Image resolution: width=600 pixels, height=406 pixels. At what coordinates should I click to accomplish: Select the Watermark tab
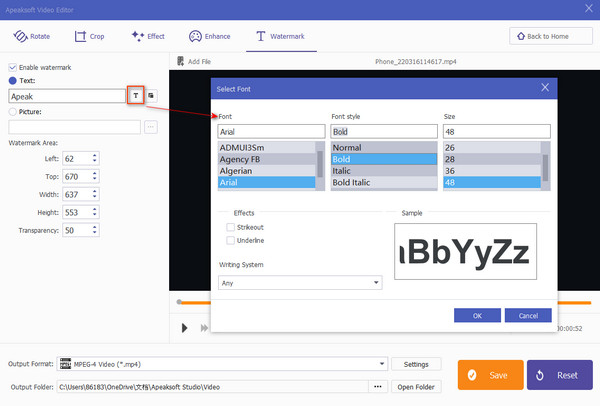coord(280,36)
